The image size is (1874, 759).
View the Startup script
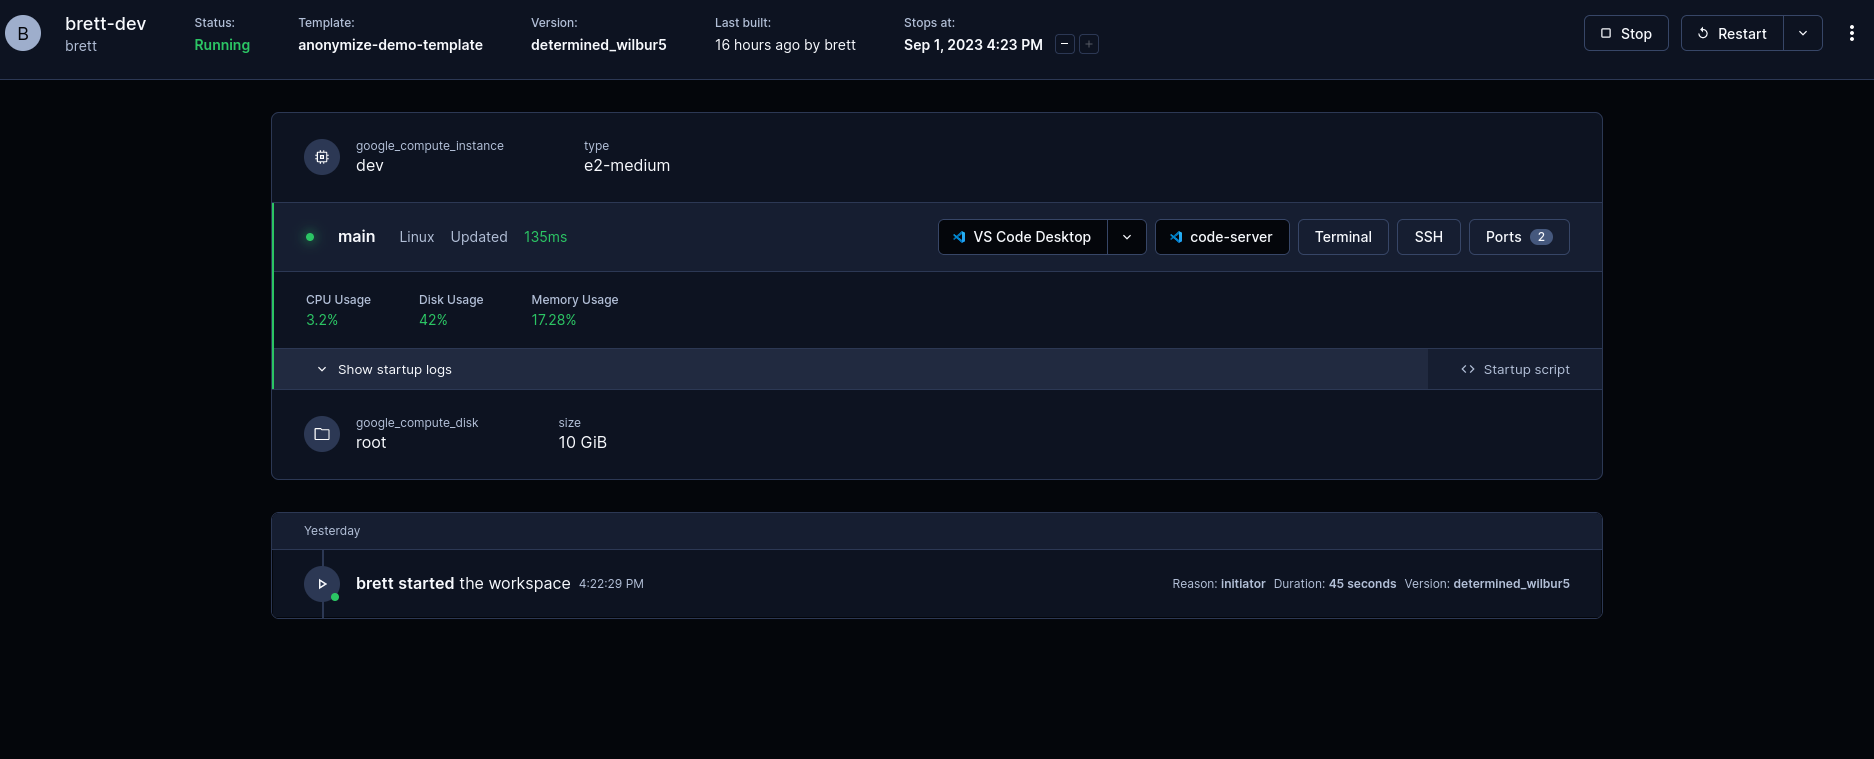point(1515,369)
